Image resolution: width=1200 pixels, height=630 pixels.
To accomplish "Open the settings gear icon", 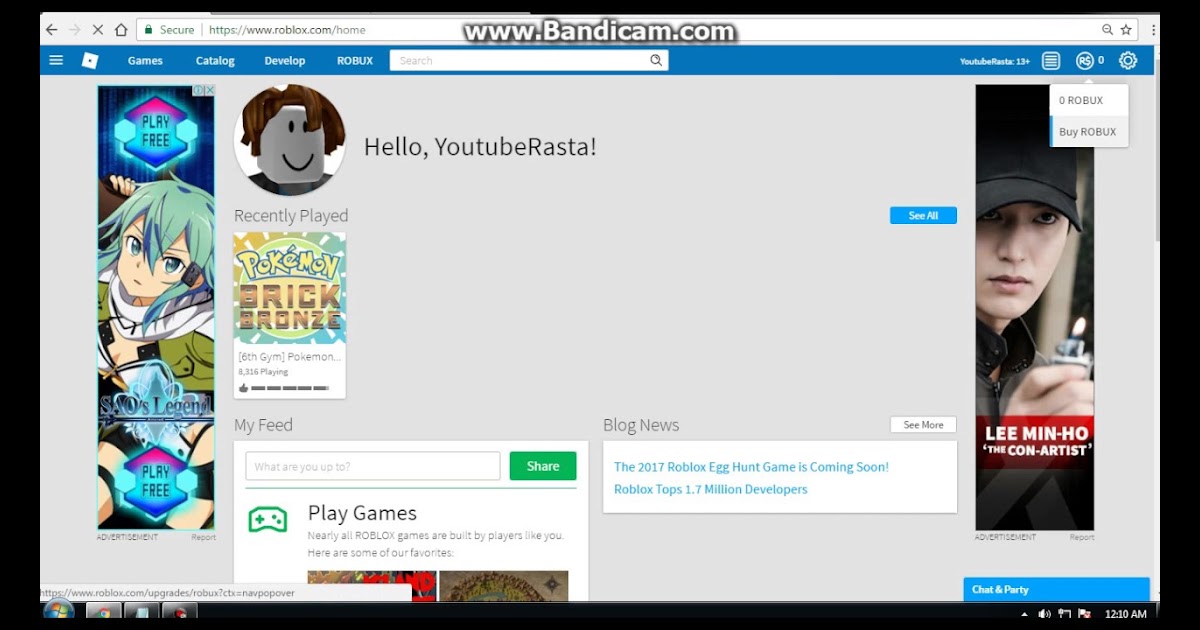I will tap(1128, 61).
